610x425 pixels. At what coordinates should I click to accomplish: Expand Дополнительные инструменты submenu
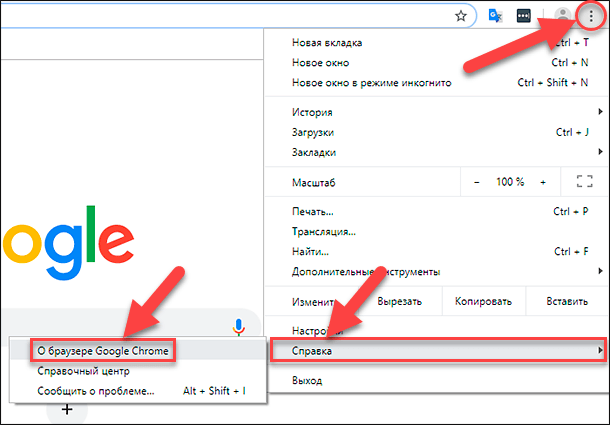pyautogui.click(x=436, y=272)
